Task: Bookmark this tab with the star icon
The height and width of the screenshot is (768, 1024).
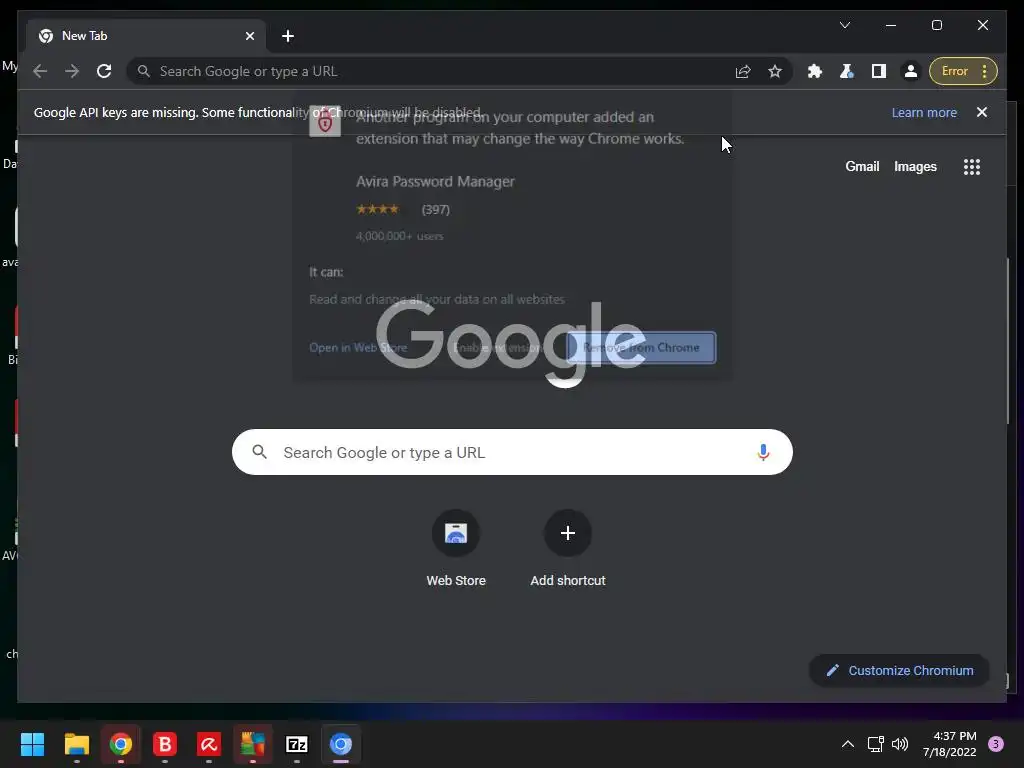Action: coord(775,71)
